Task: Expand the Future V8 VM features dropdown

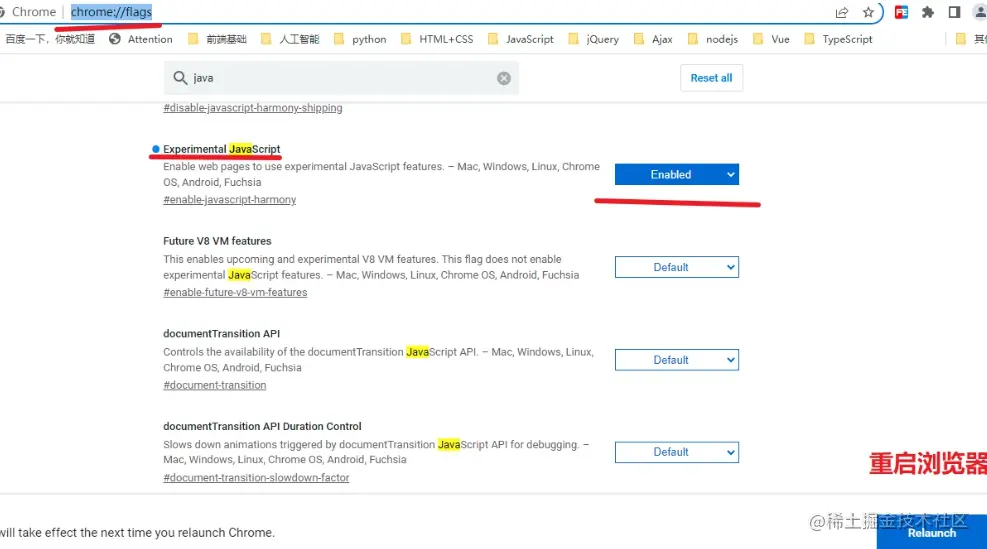Action: (x=676, y=267)
